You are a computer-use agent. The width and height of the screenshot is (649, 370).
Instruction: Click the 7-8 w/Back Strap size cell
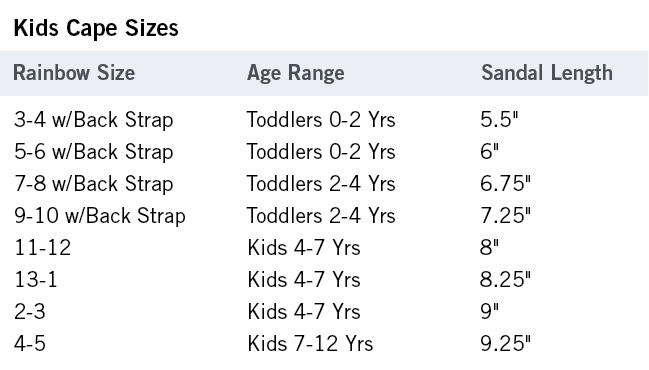(x=94, y=184)
